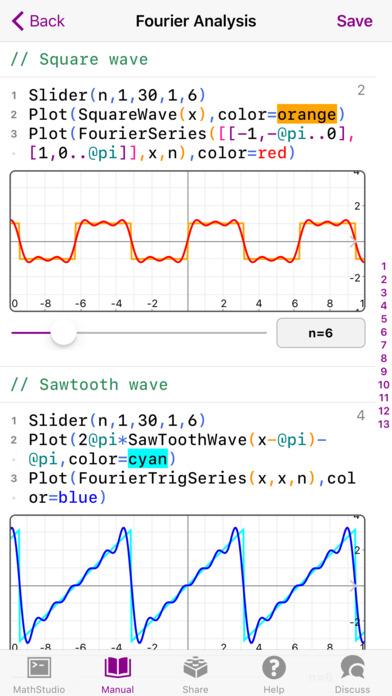Click the square wave plot

point(187,241)
